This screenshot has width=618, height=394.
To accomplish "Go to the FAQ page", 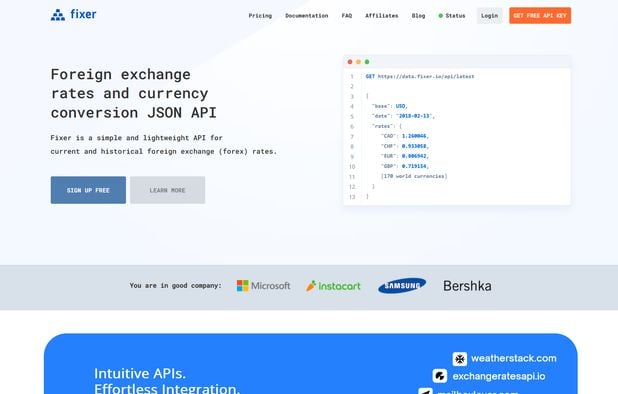I will click(x=347, y=16).
